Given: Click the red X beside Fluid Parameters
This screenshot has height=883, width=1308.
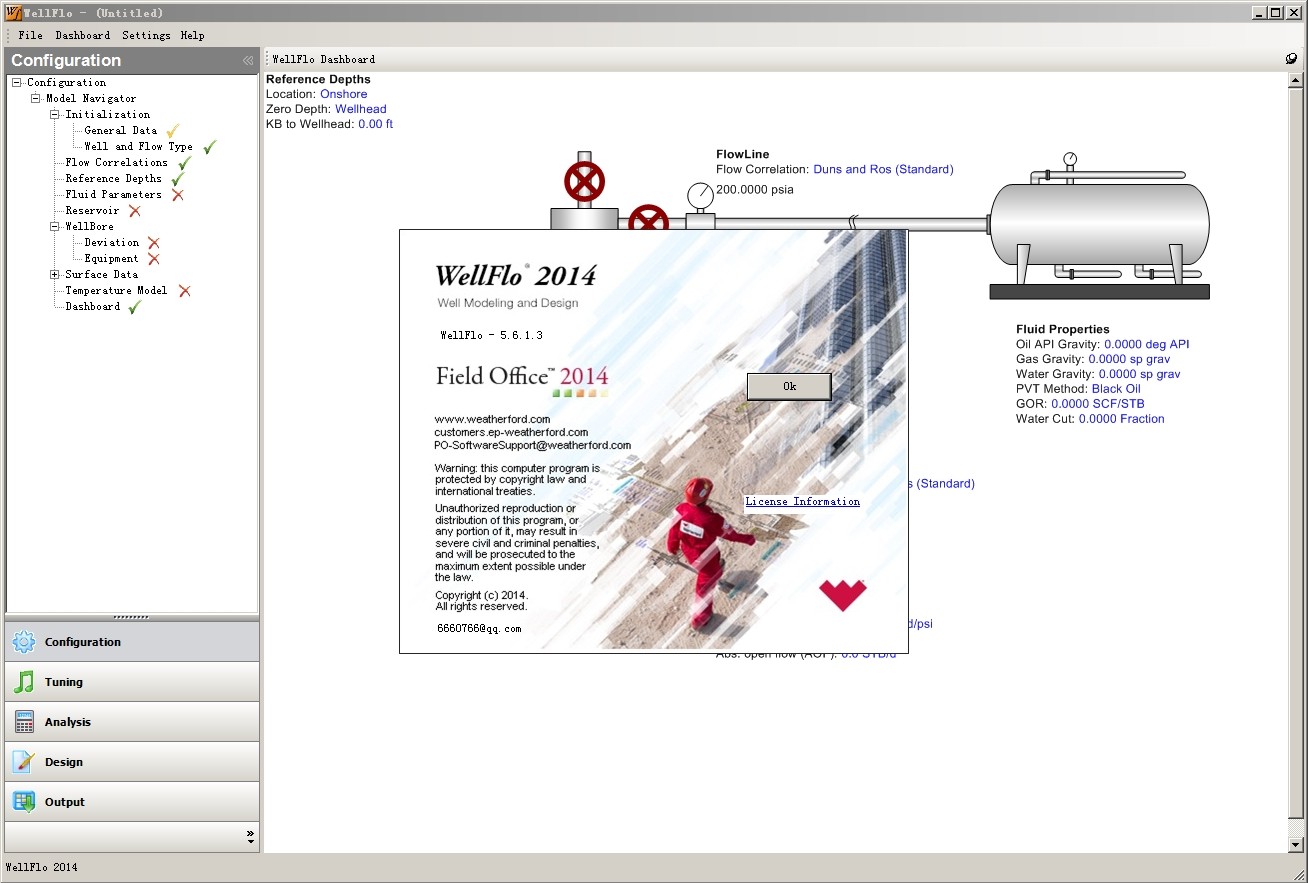Looking at the screenshot, I should click(x=178, y=195).
